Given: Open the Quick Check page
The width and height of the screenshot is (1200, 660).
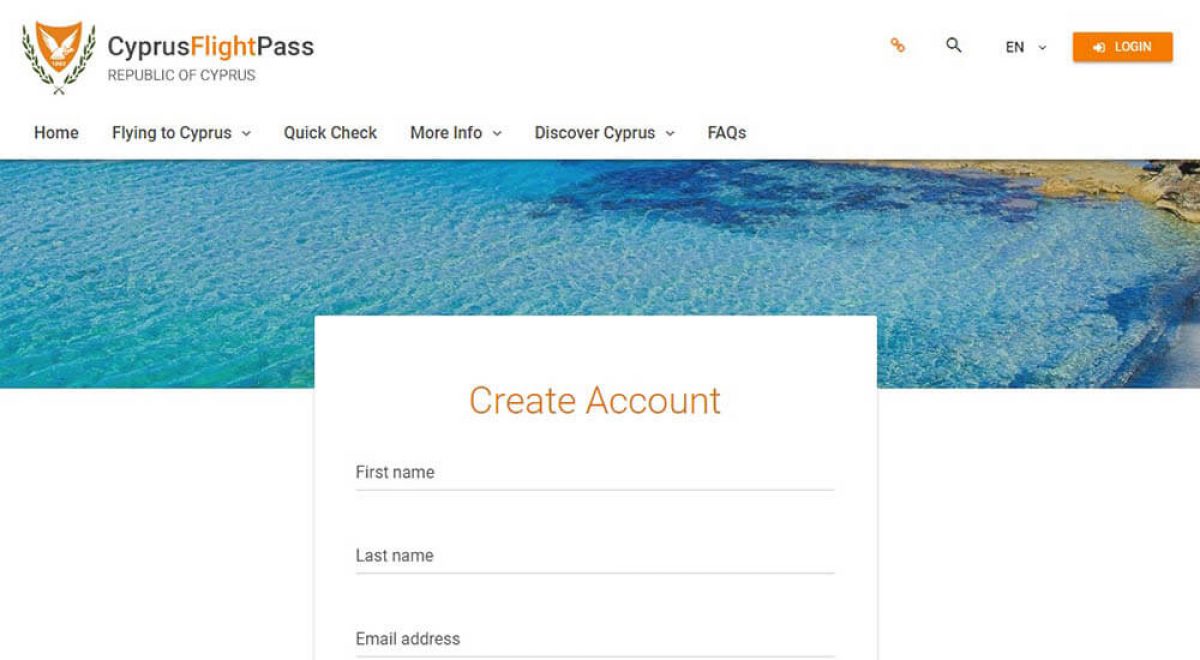Looking at the screenshot, I should tap(330, 133).
